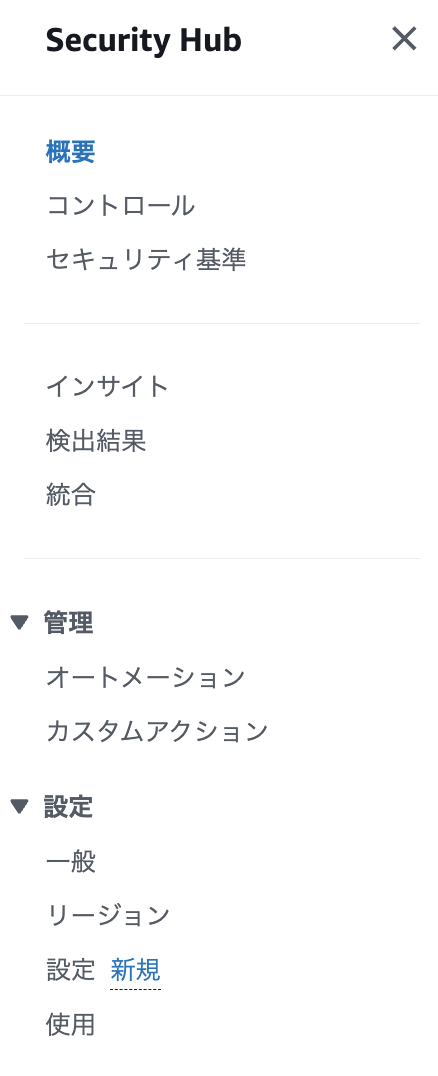This screenshot has width=438, height=1076.
Task: Open the 検出結果 findings page
Action: [96, 441]
